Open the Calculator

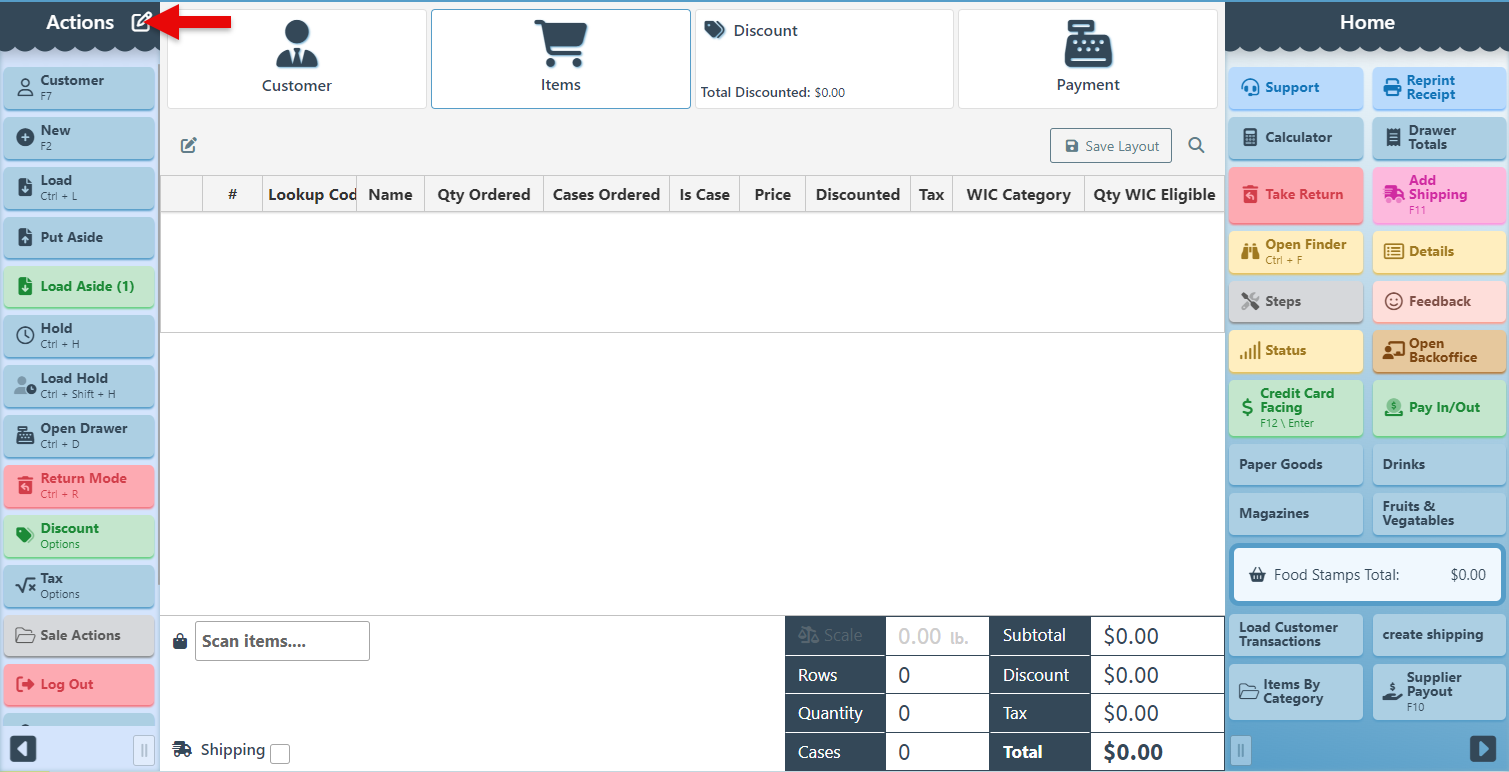pyautogui.click(x=1295, y=138)
